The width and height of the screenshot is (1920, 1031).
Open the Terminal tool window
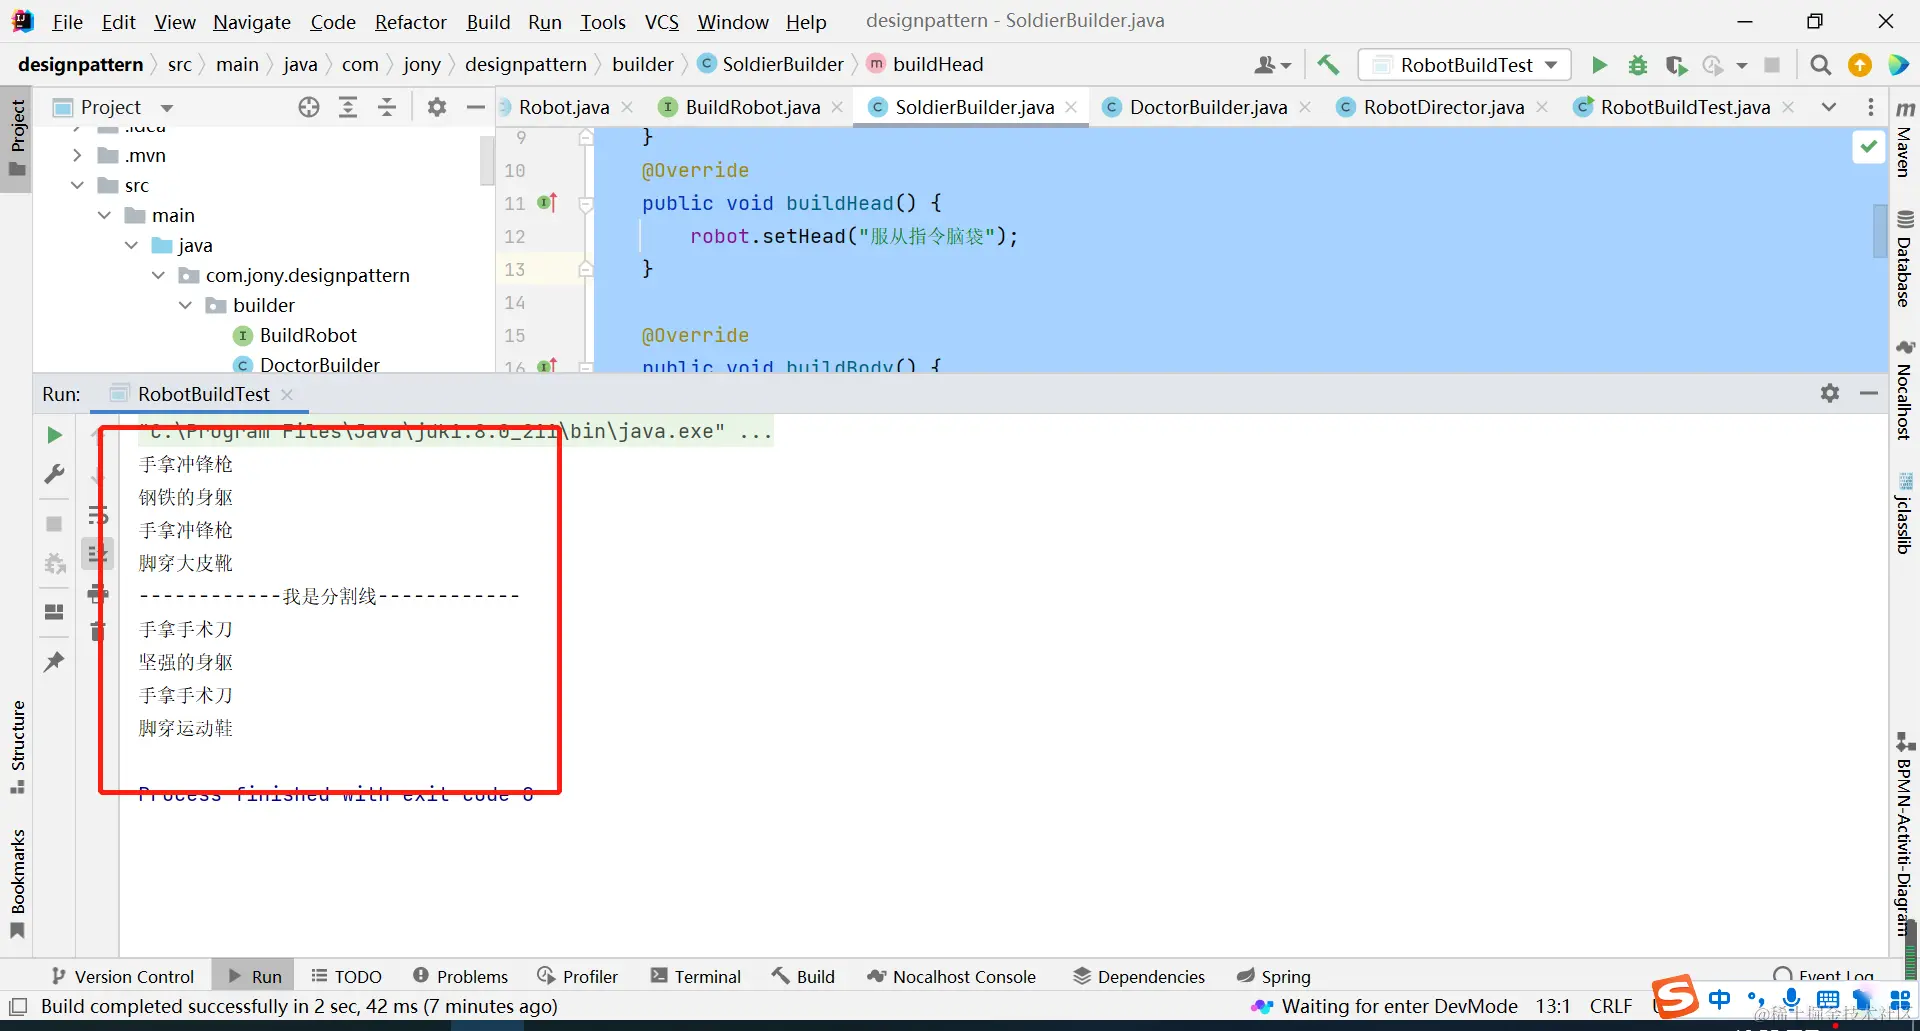click(696, 976)
